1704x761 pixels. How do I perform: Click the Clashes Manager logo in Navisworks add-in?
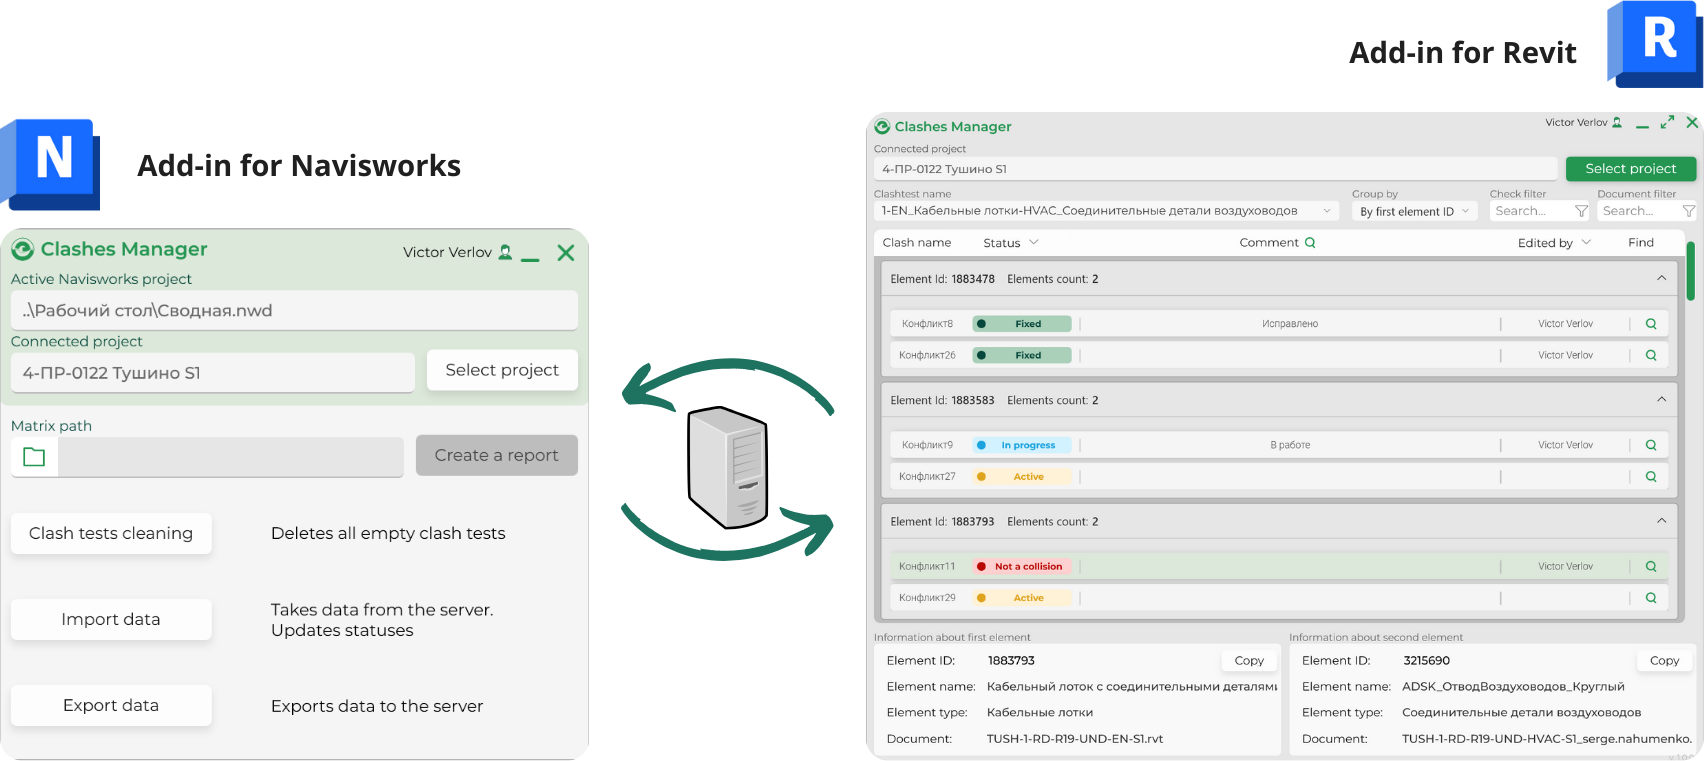point(22,249)
